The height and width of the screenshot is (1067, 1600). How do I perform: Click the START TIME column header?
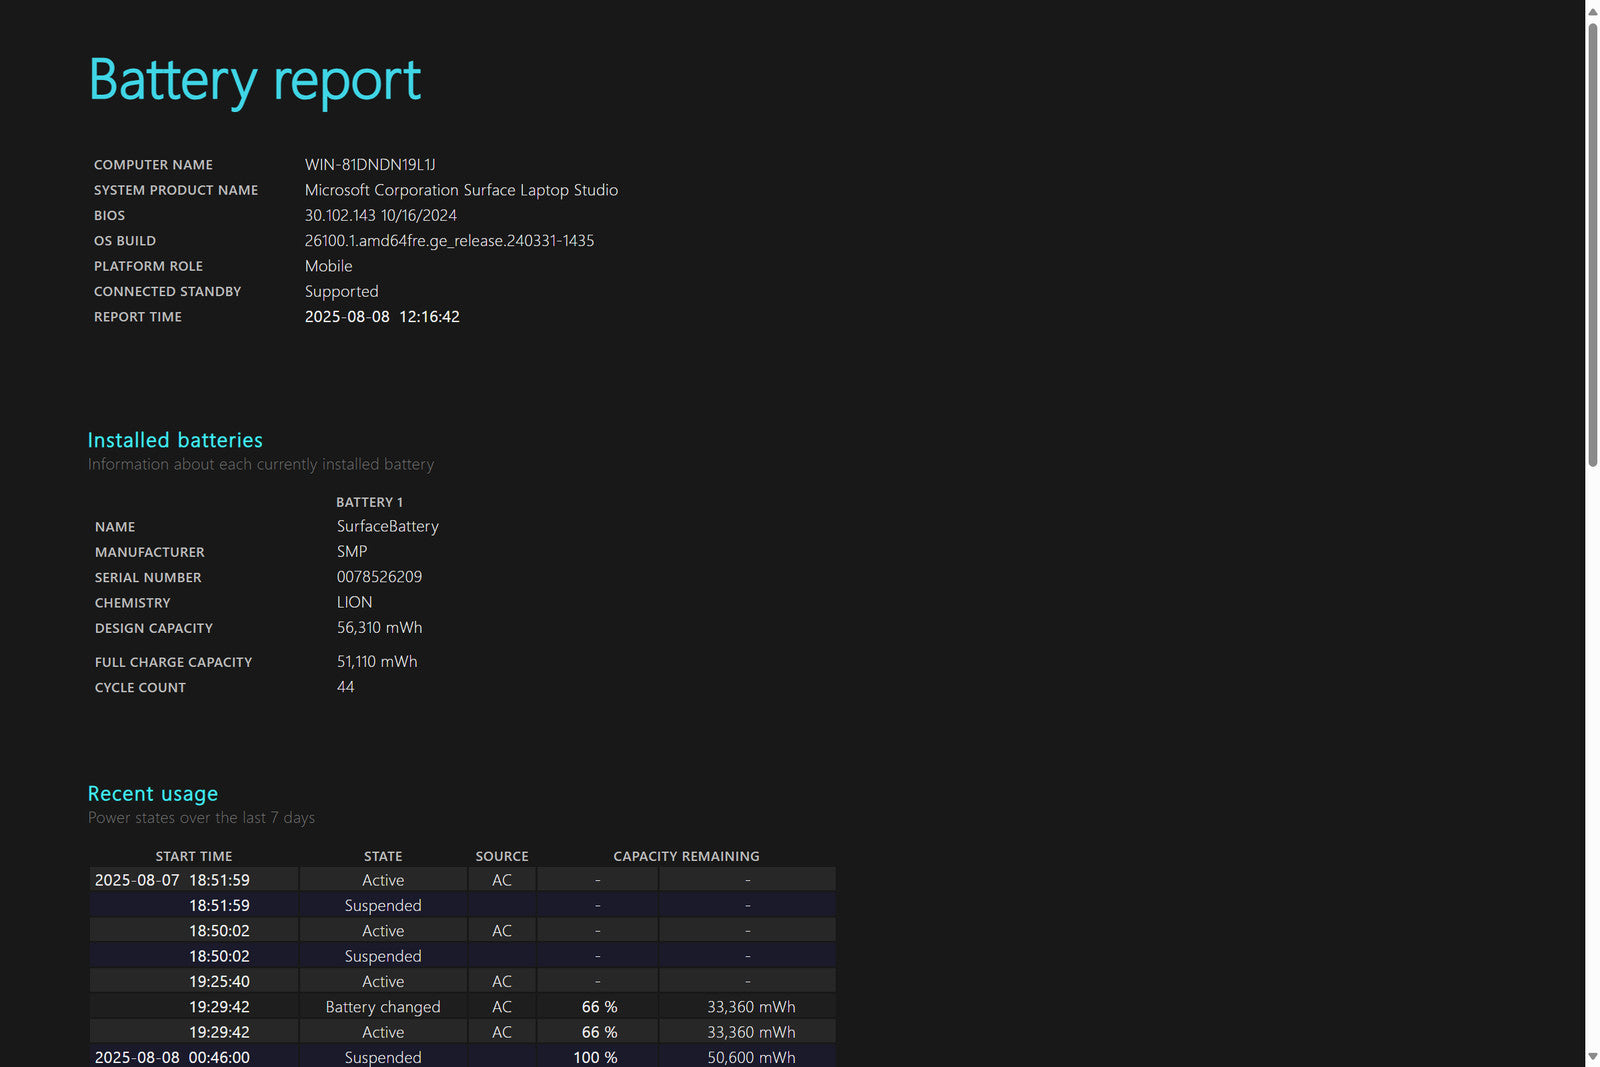point(194,856)
